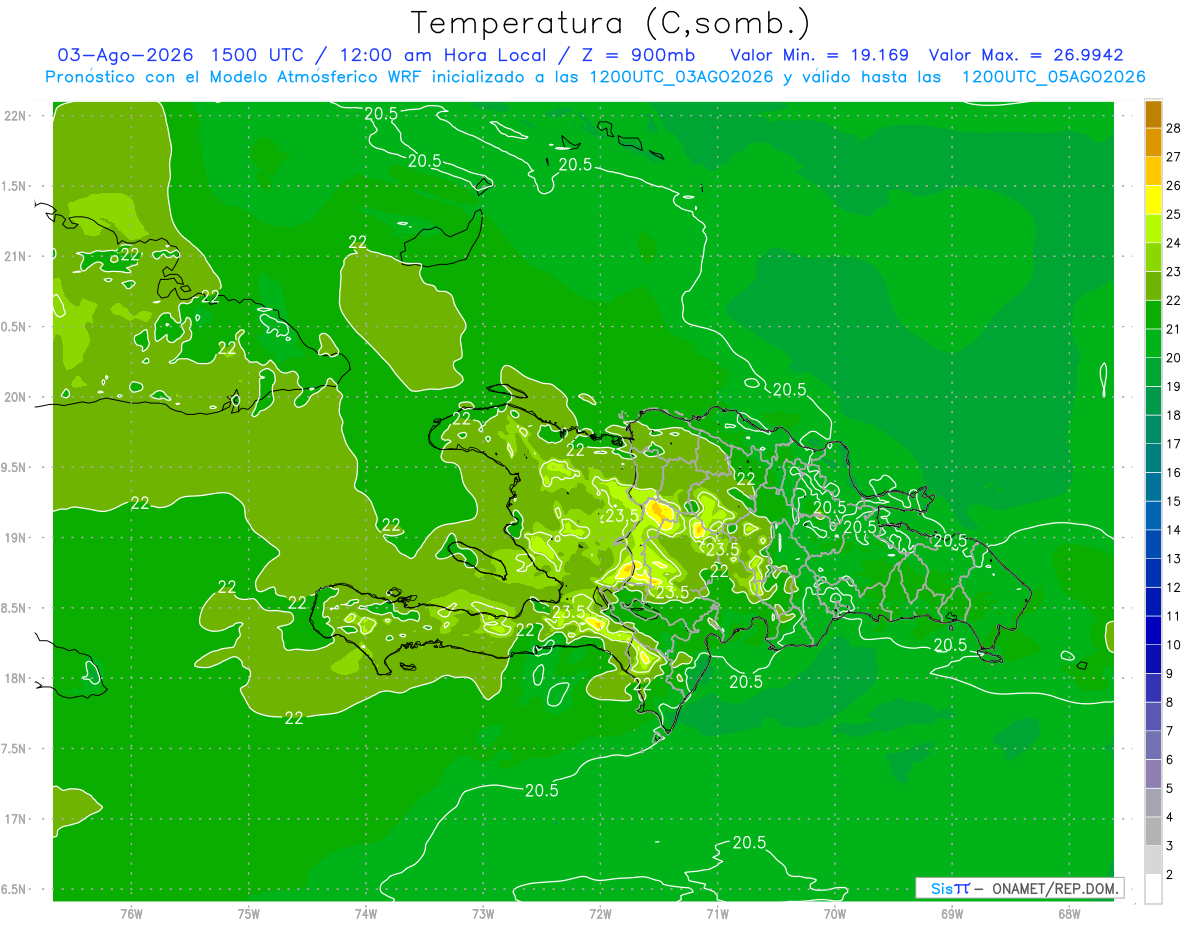Click the green swatch between 20 and 21
The width and height of the screenshot is (1200, 927).
(x=1153, y=343)
